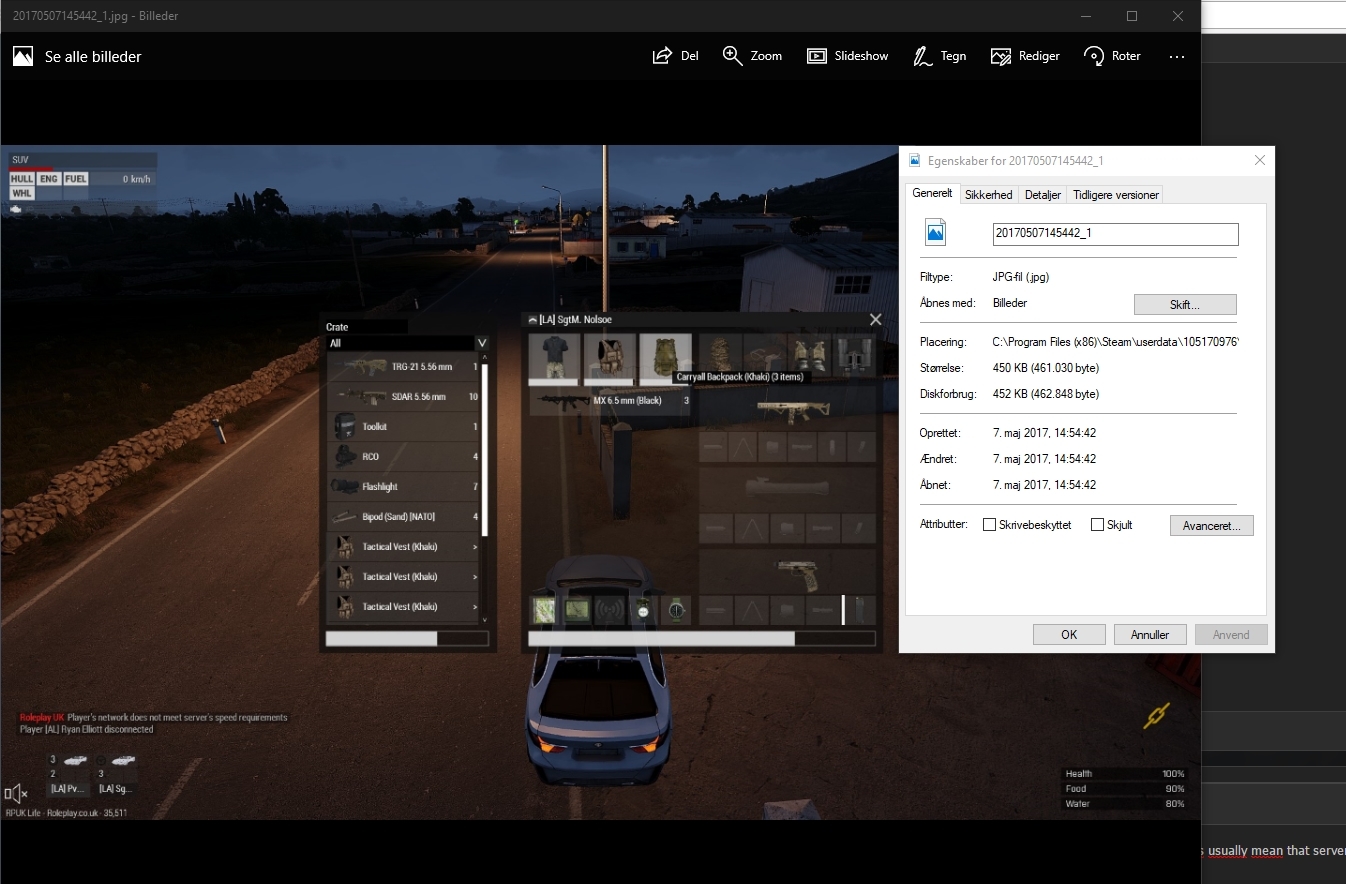Screen dimensions: 1346x884
Task: Click the scroll-down arrow of the Crate list
Action: point(485,619)
